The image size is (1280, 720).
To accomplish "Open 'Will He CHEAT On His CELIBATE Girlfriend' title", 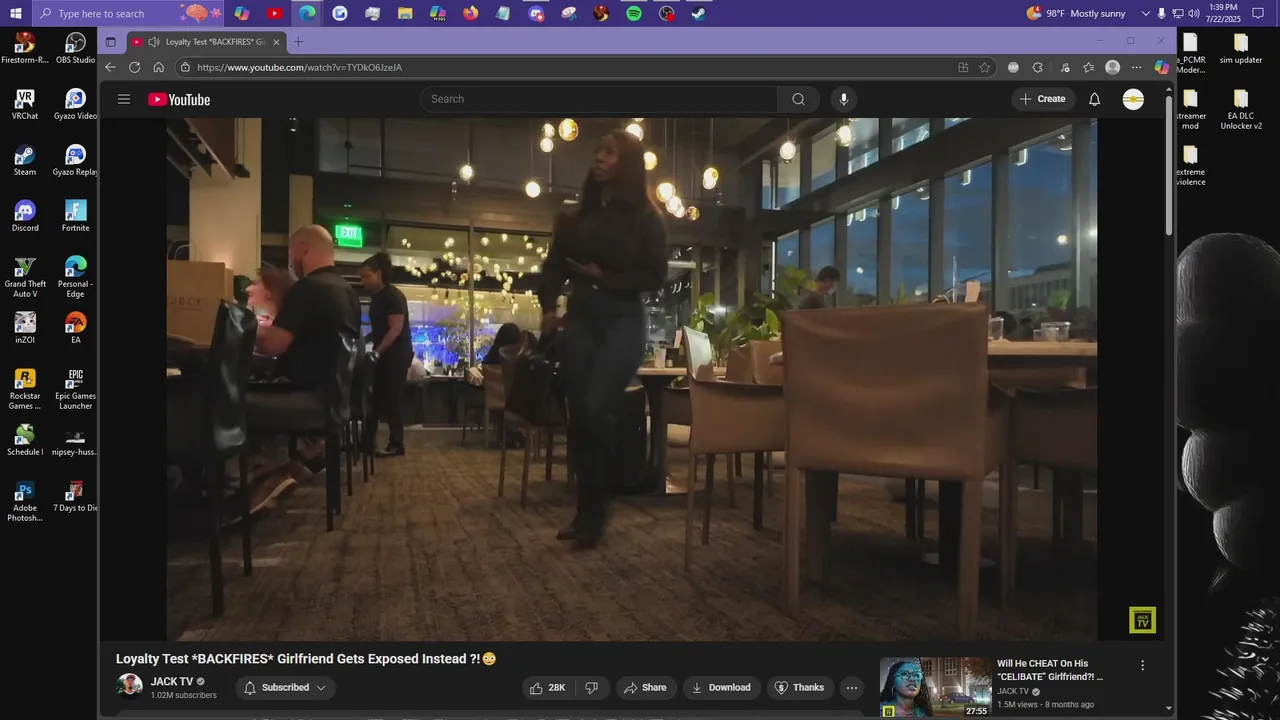I will pos(1050,670).
